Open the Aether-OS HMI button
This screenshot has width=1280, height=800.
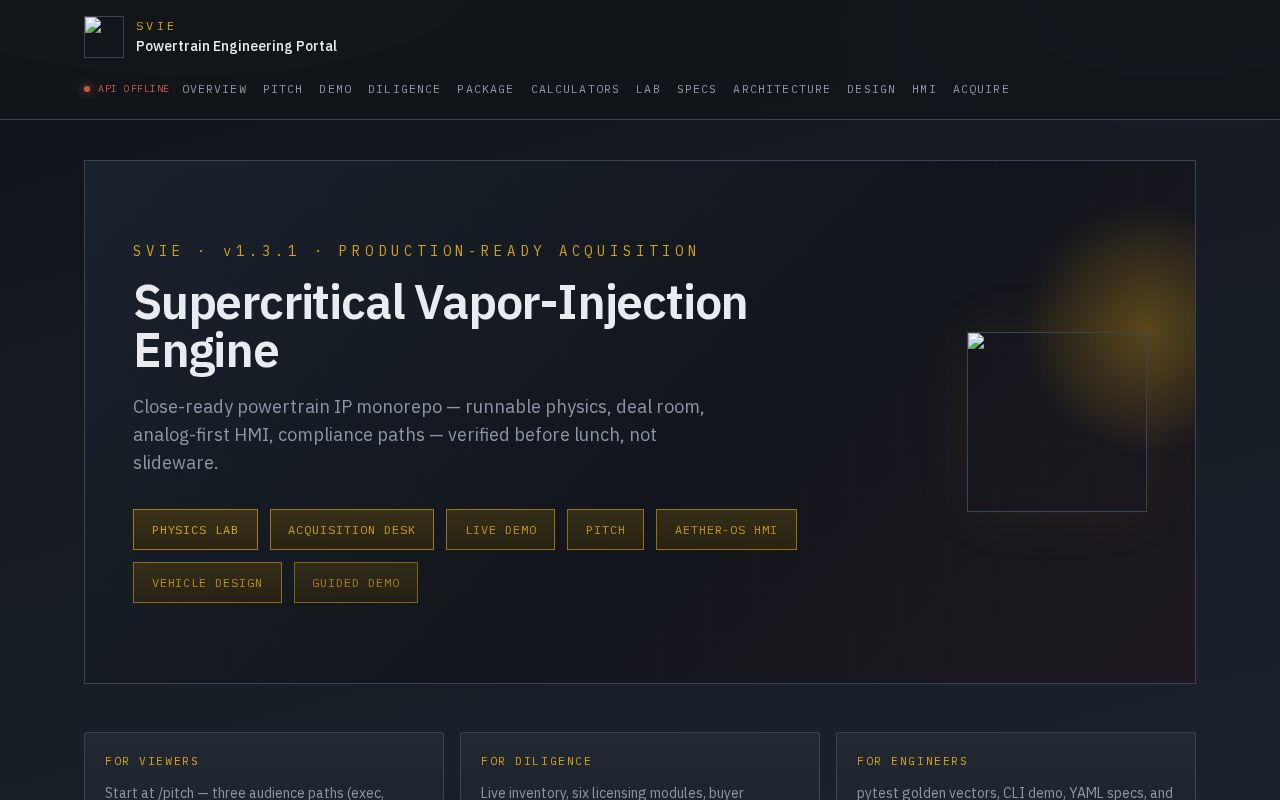[726, 529]
